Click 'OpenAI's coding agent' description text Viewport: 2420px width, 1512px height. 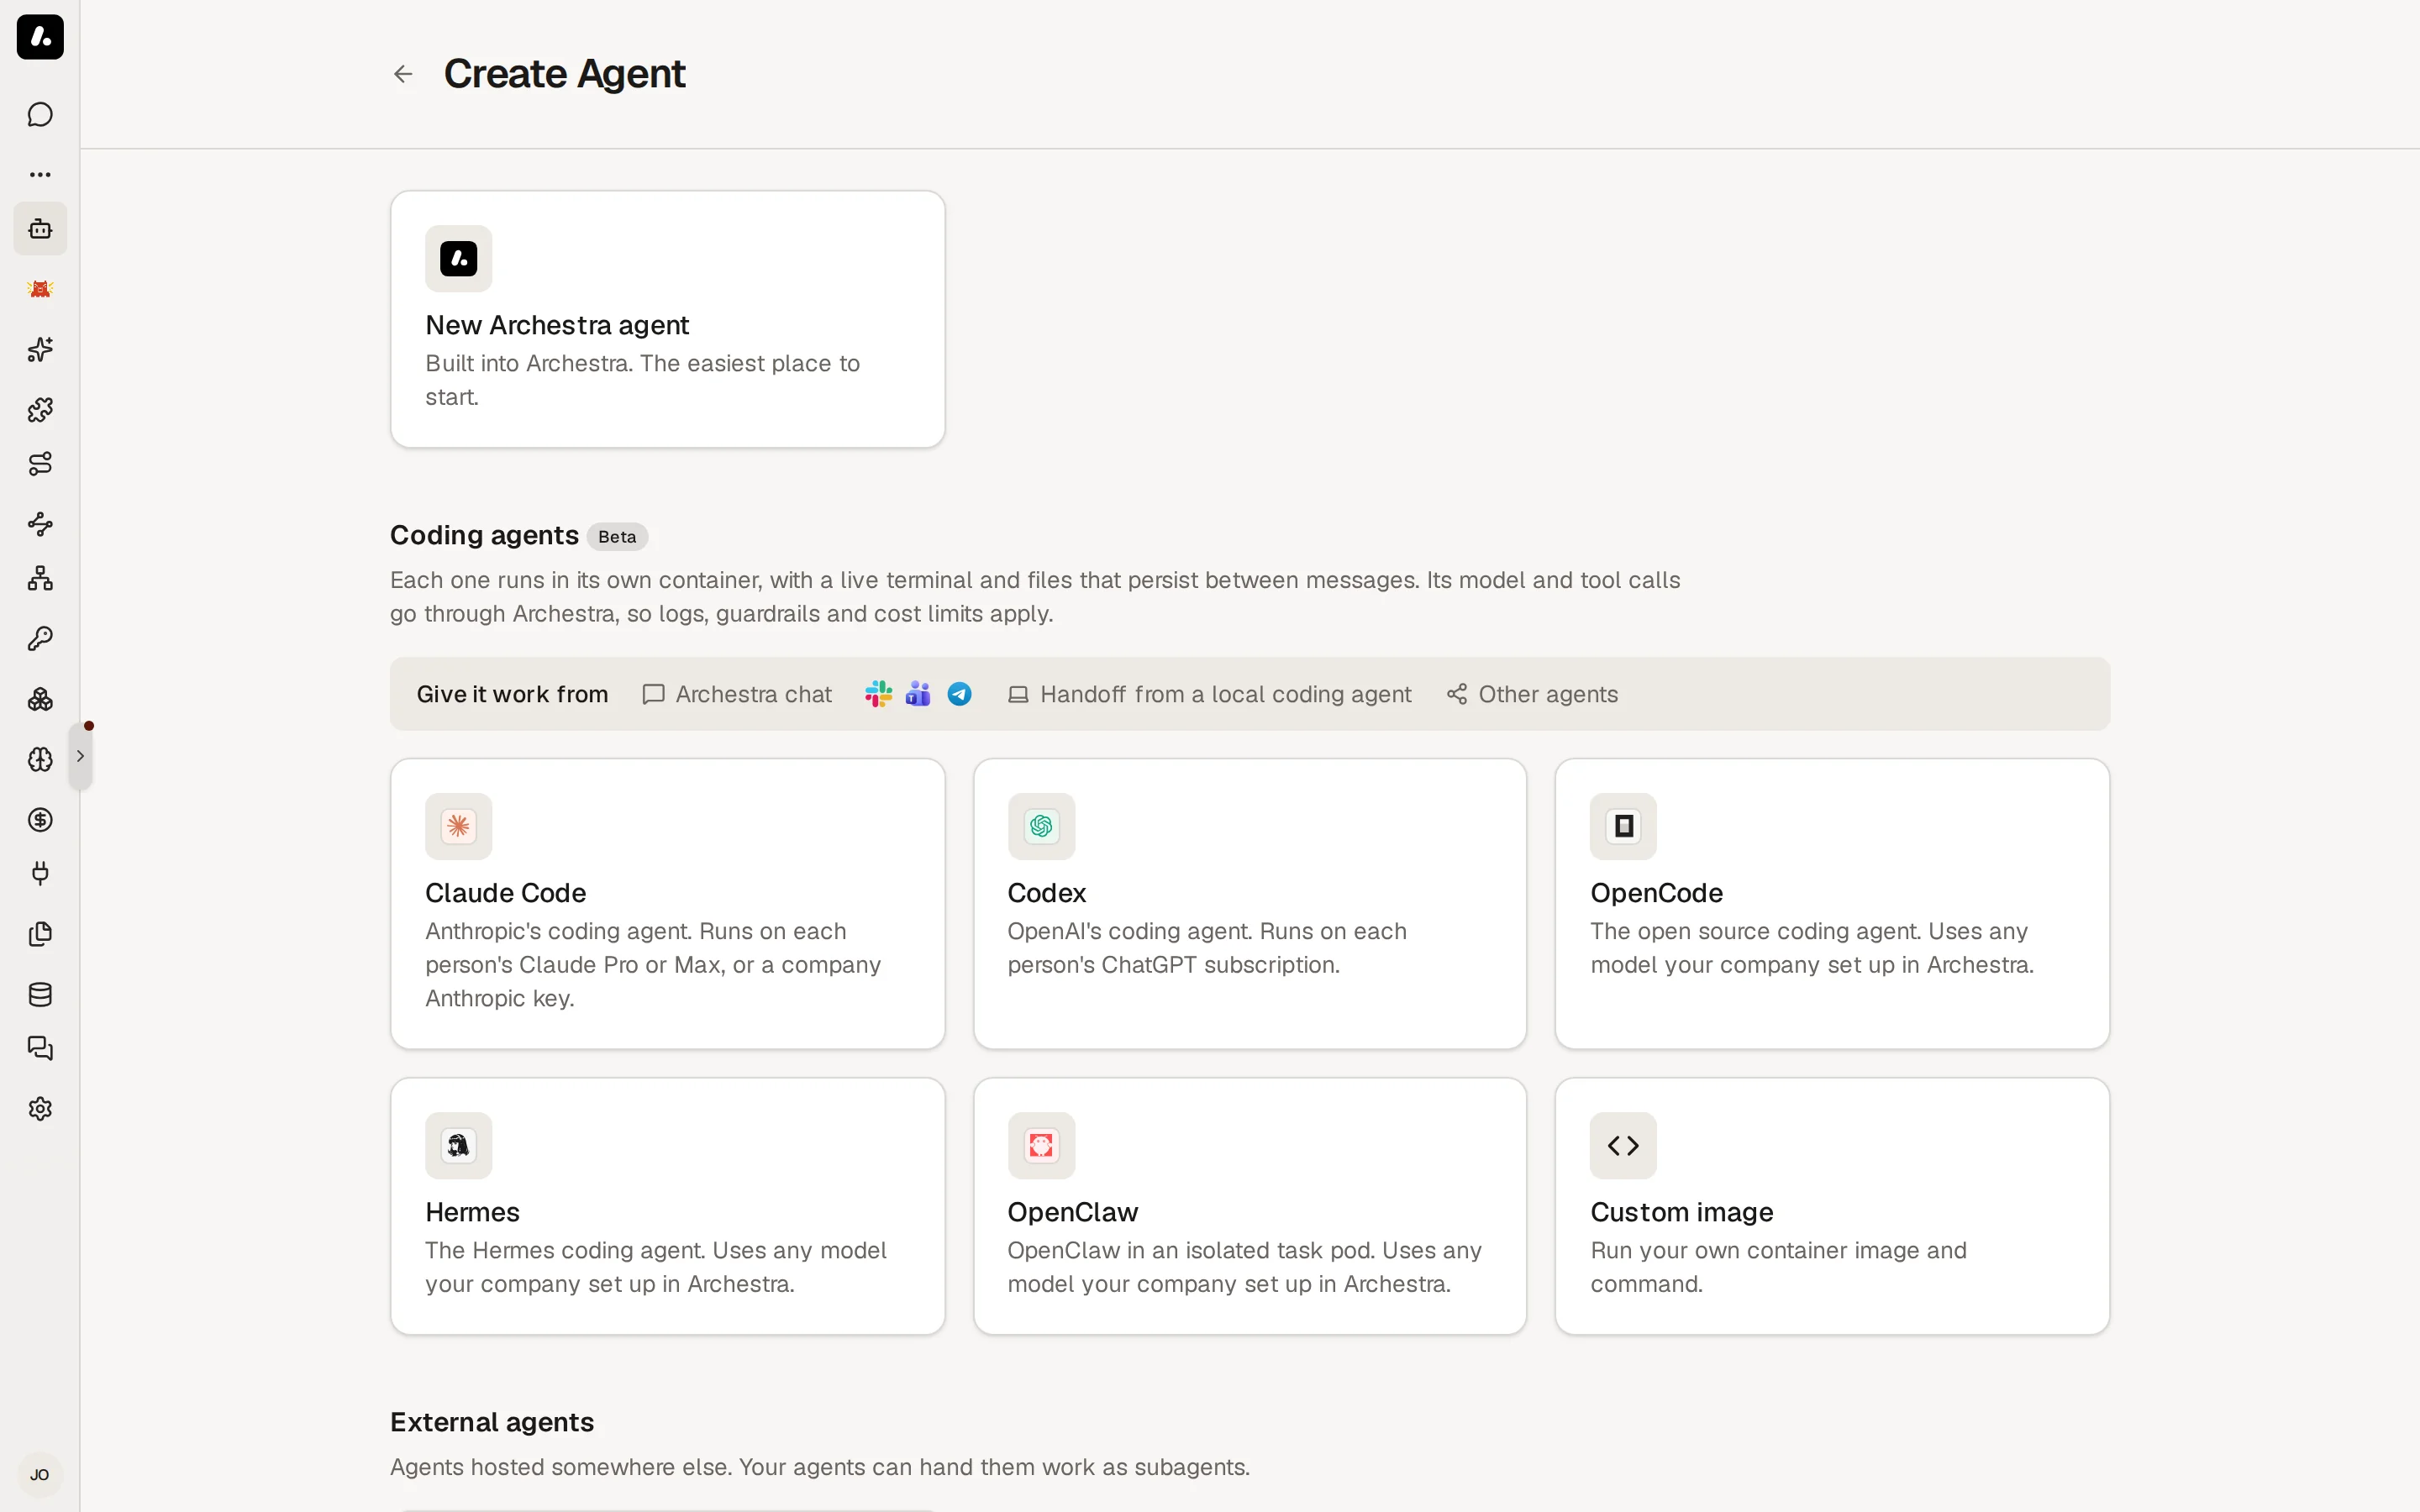point(1207,948)
